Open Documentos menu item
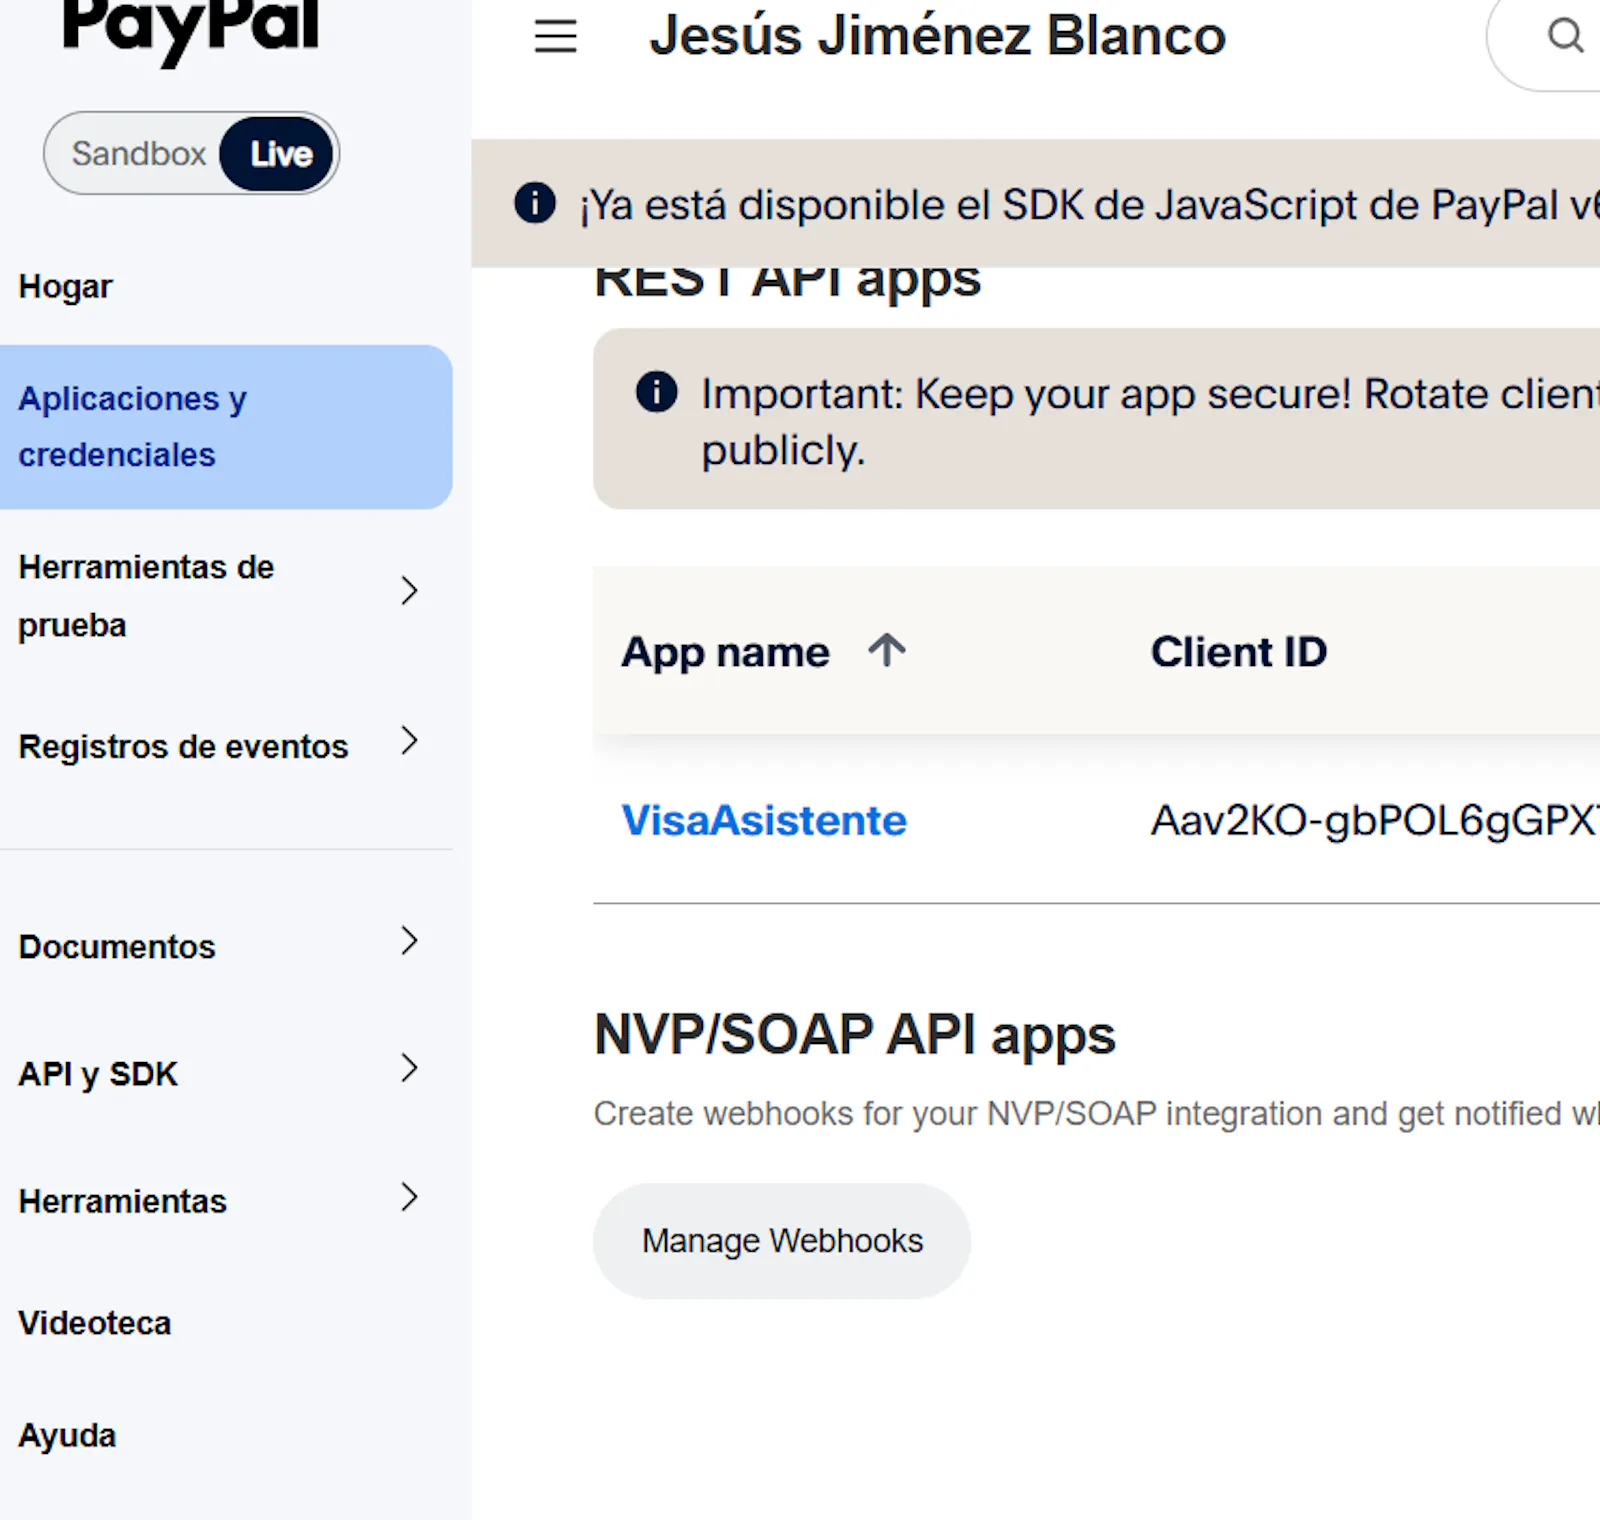 117,947
